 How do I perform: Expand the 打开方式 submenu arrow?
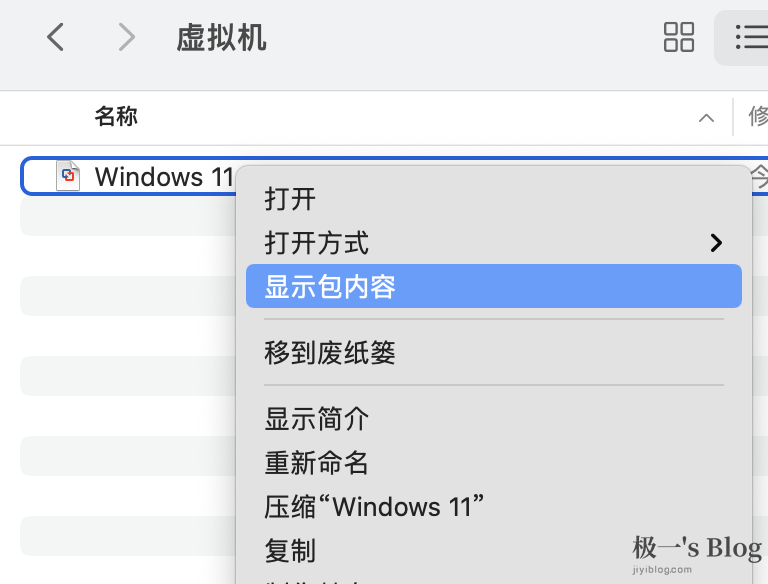716,243
